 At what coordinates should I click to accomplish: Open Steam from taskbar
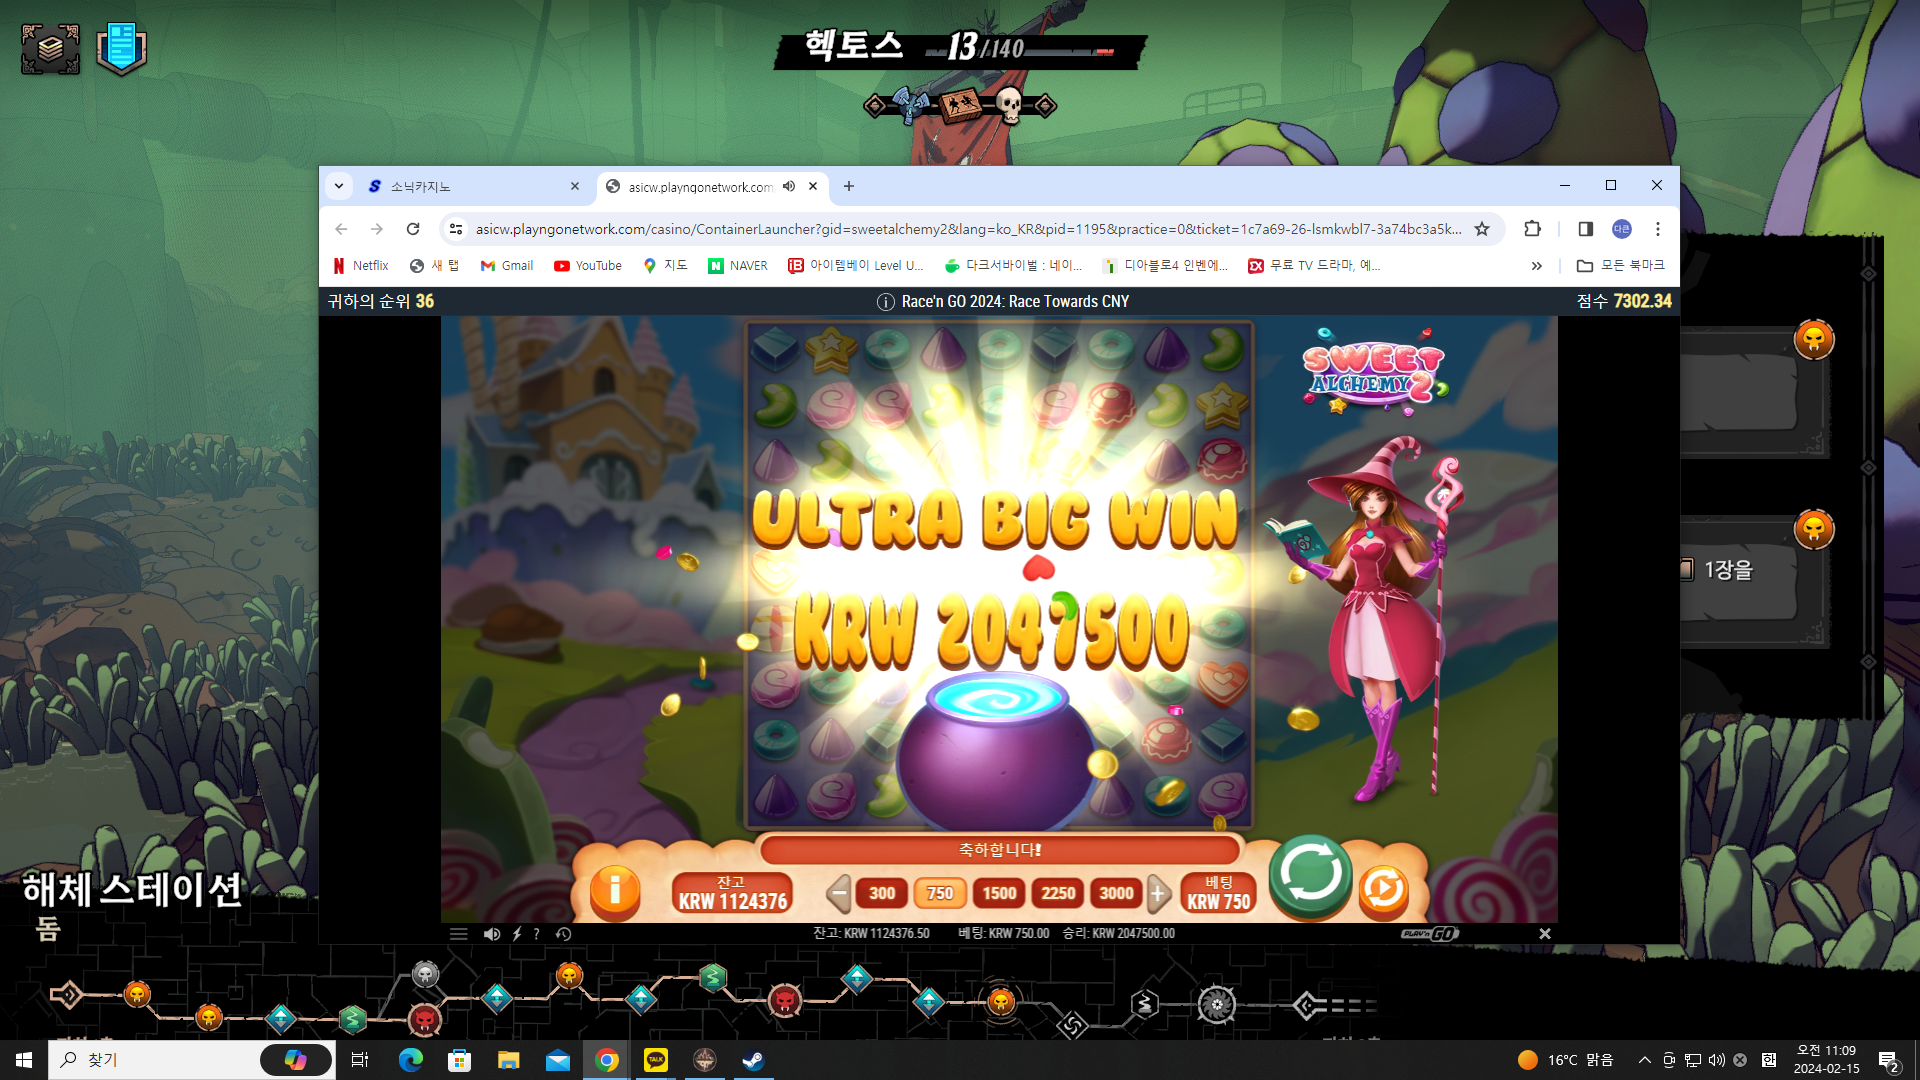(754, 1060)
